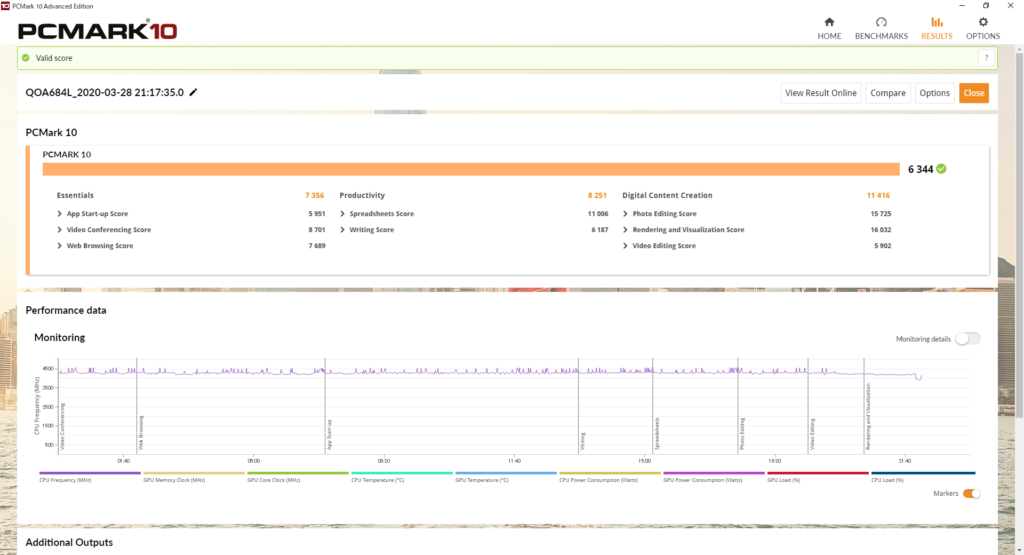Click View Result Online button
The image size is (1024, 555).
click(x=821, y=93)
